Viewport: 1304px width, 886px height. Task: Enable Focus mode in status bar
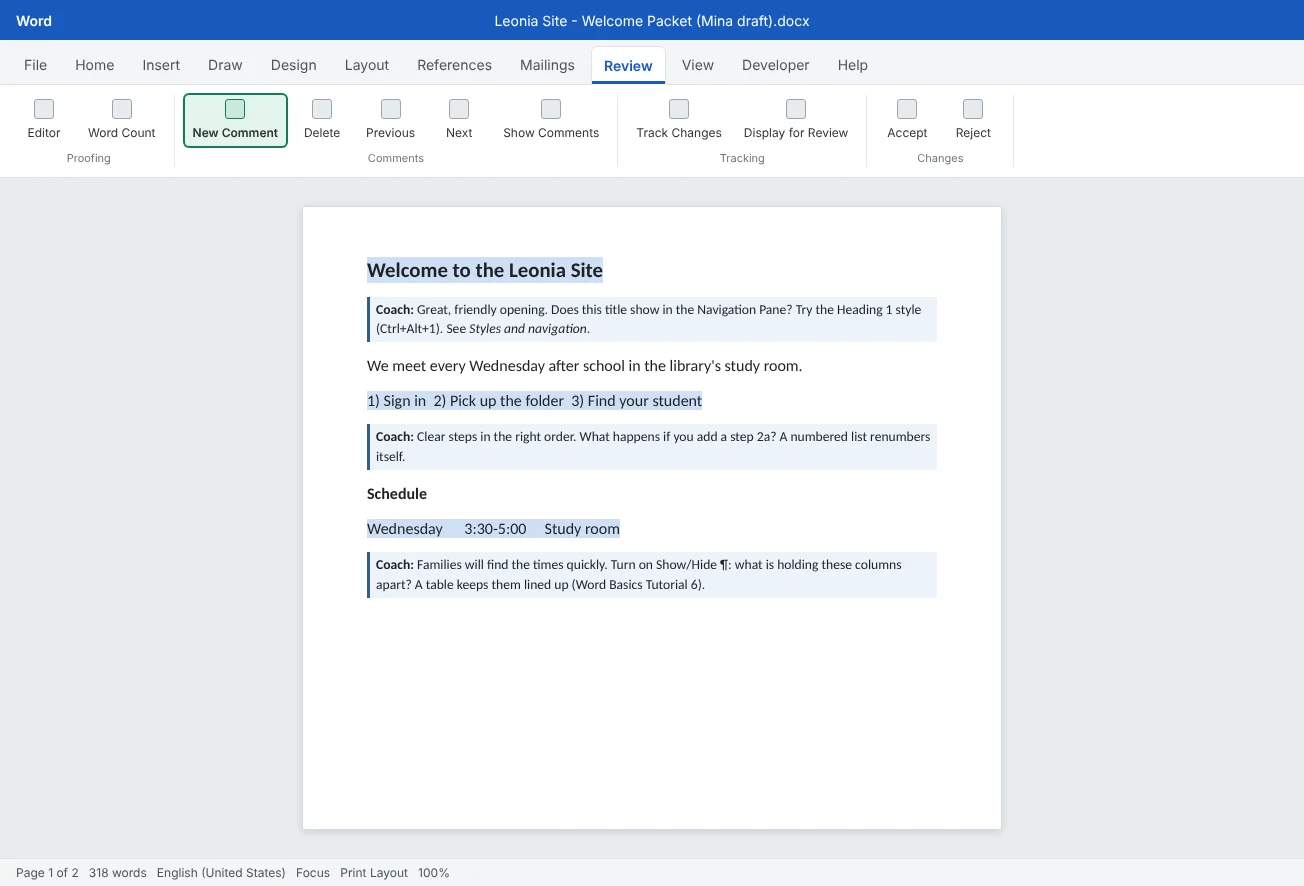tap(313, 873)
